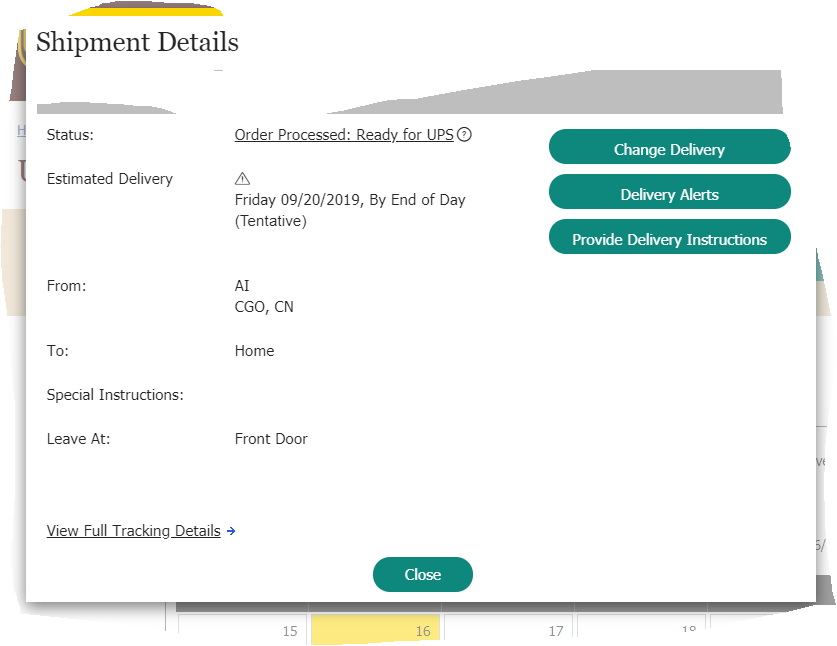
Task: Select Provide Delivery Instructions
Action: tap(669, 237)
